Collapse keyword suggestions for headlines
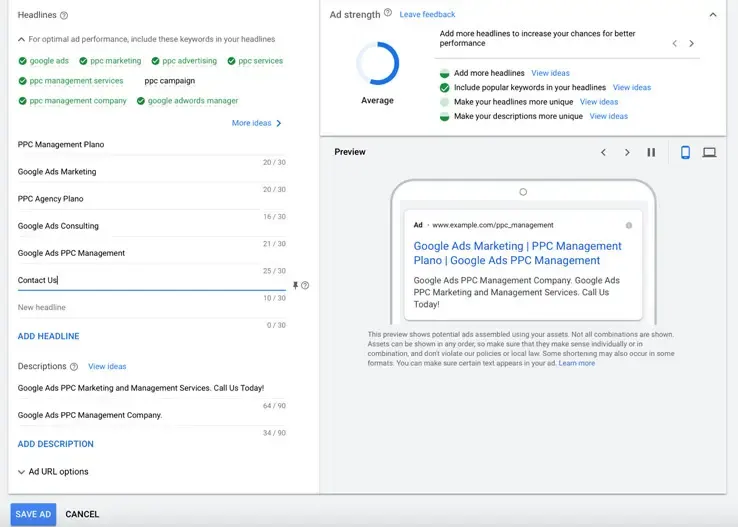Viewport: 738px width, 527px height. point(21,40)
